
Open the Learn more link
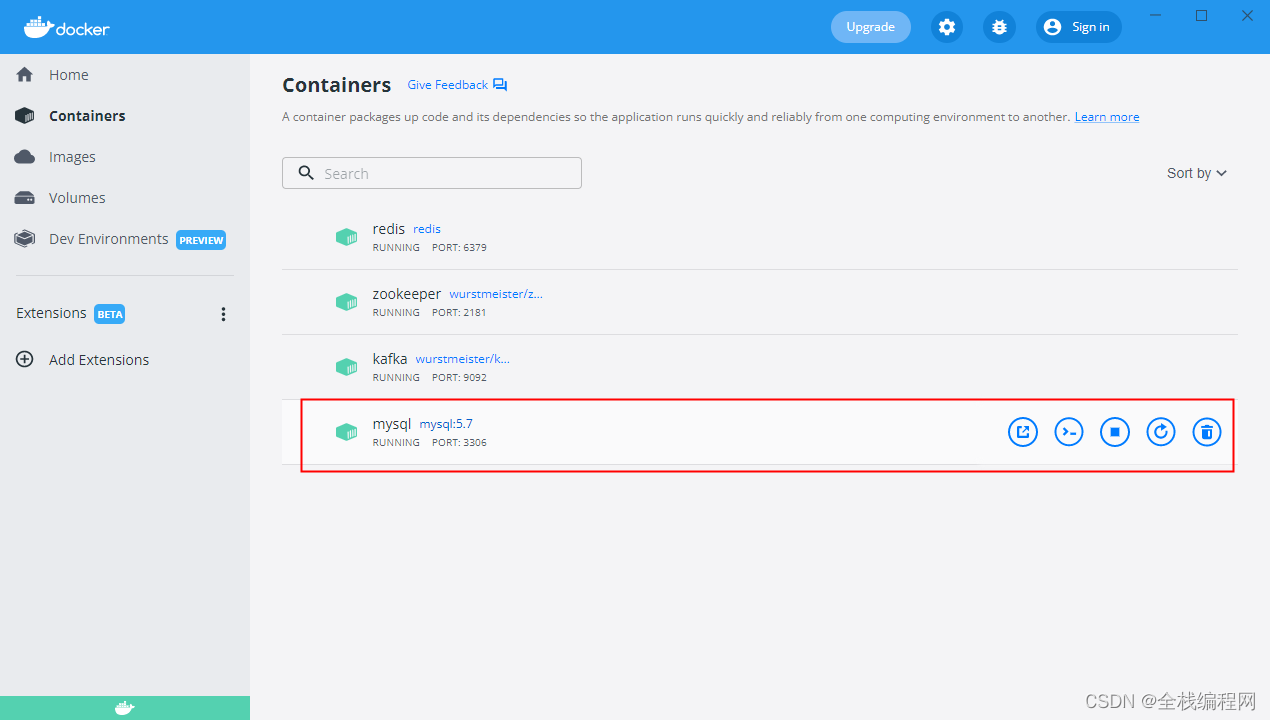[x=1107, y=117]
